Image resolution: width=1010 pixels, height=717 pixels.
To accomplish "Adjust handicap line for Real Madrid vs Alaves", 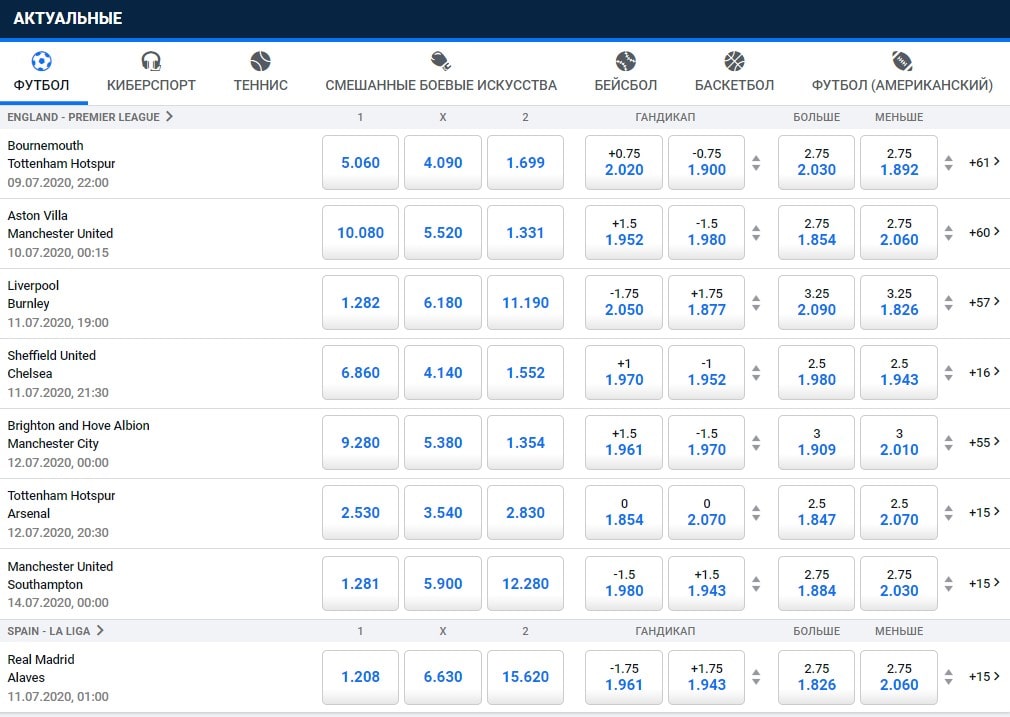I will tap(756, 676).
